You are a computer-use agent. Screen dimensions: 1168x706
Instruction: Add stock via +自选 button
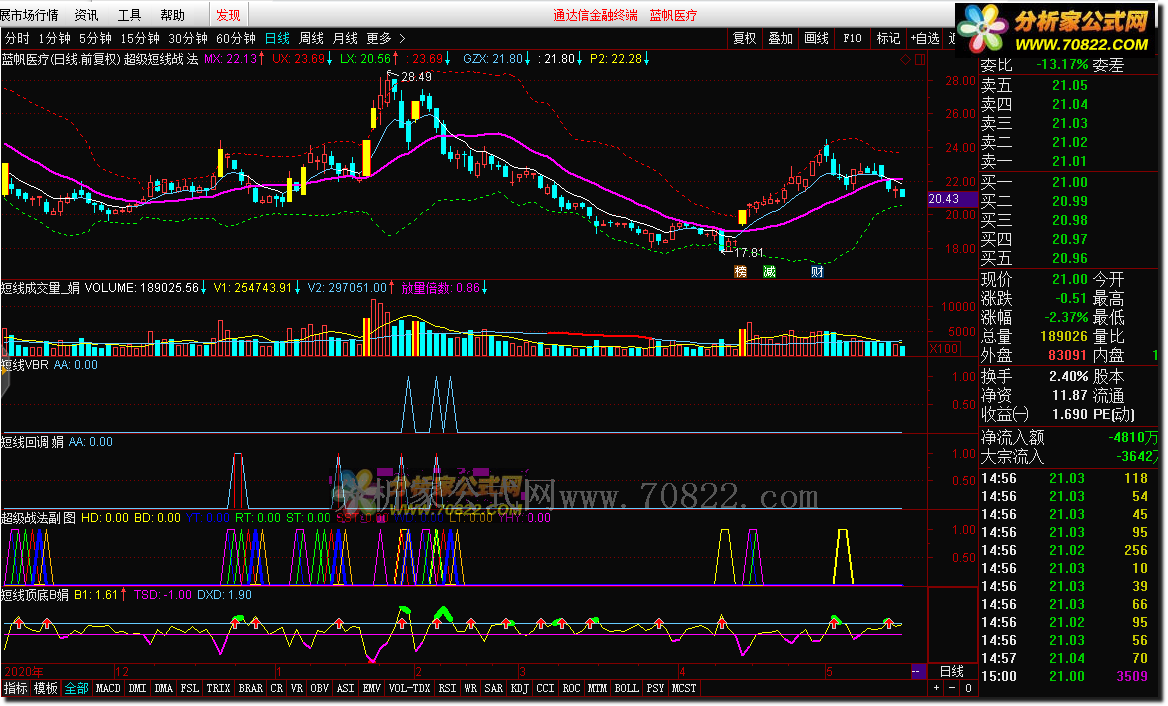pyautogui.click(x=925, y=38)
